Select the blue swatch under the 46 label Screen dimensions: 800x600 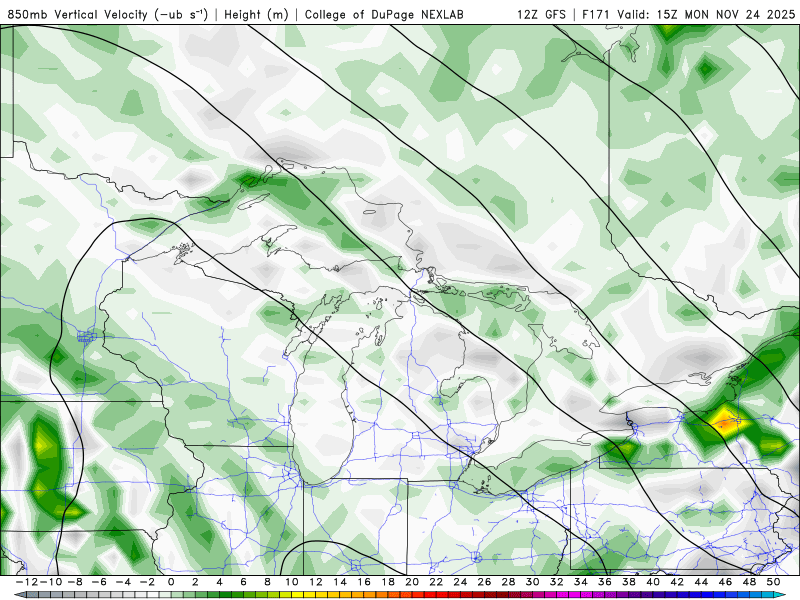click(731, 595)
